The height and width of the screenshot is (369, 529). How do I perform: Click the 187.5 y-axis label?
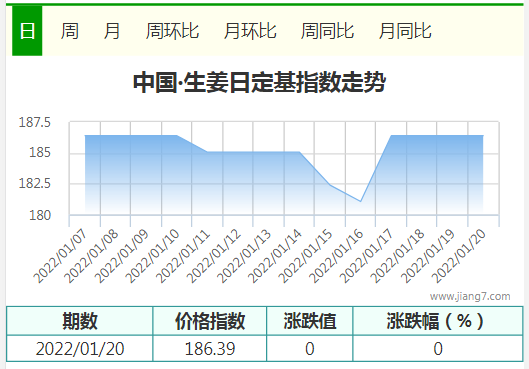click(x=34, y=122)
